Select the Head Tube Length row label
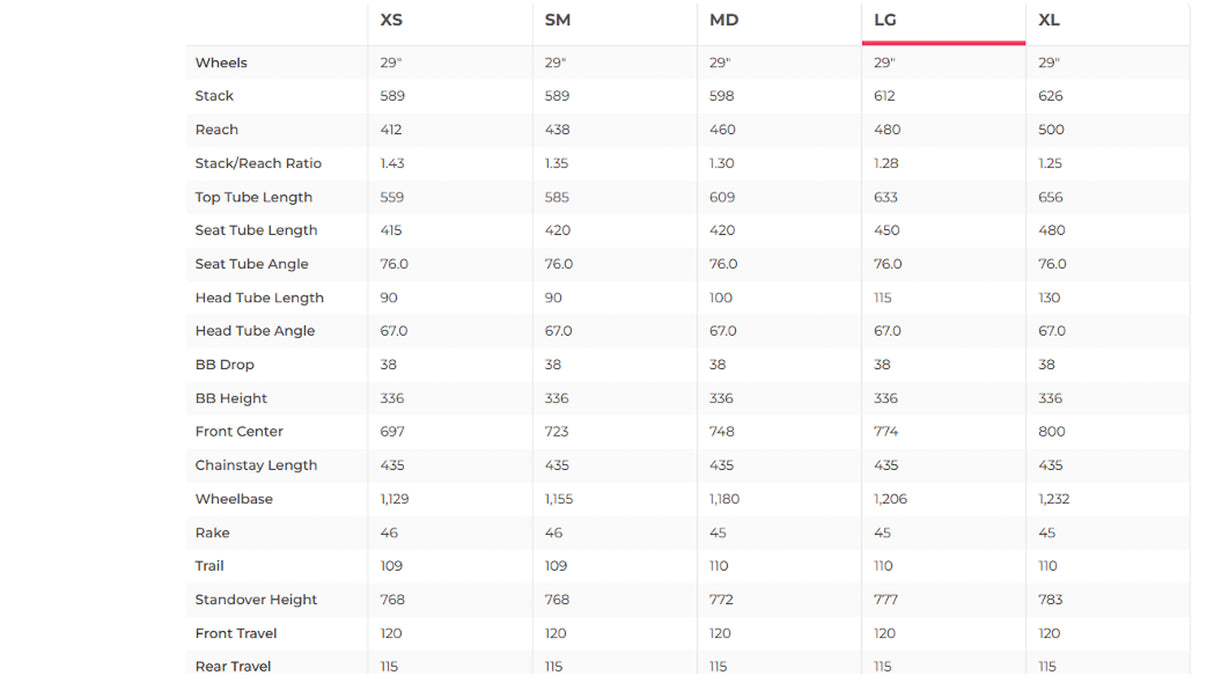1214x683 pixels. [259, 298]
